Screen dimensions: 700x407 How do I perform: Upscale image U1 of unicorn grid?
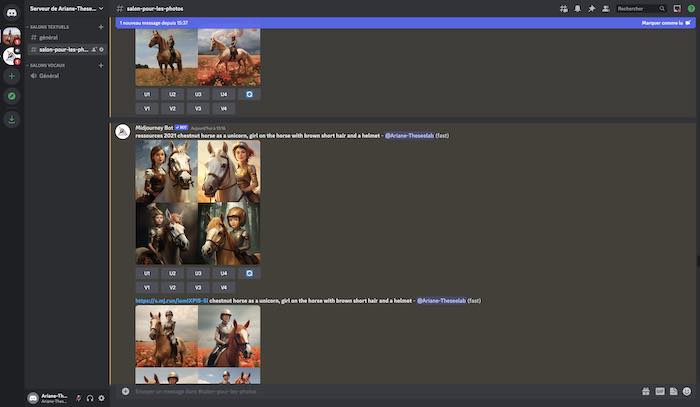(147, 273)
